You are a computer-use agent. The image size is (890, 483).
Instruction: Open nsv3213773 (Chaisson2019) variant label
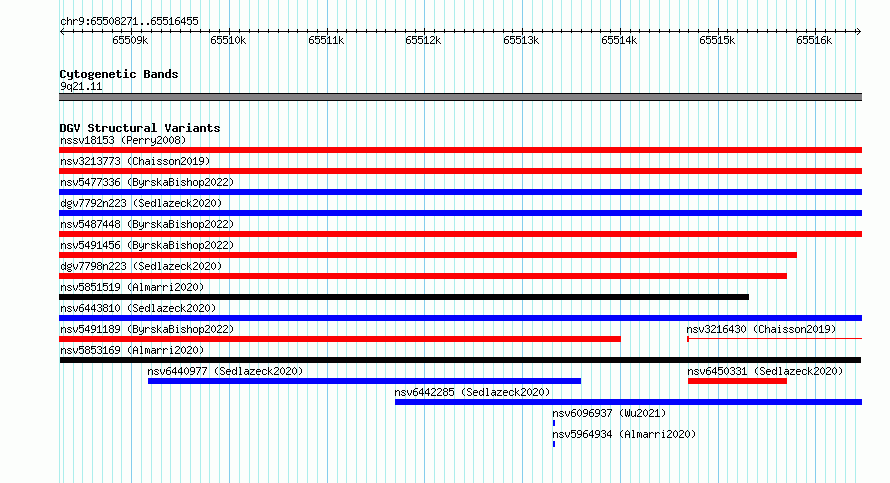pyautogui.click(x=135, y=161)
